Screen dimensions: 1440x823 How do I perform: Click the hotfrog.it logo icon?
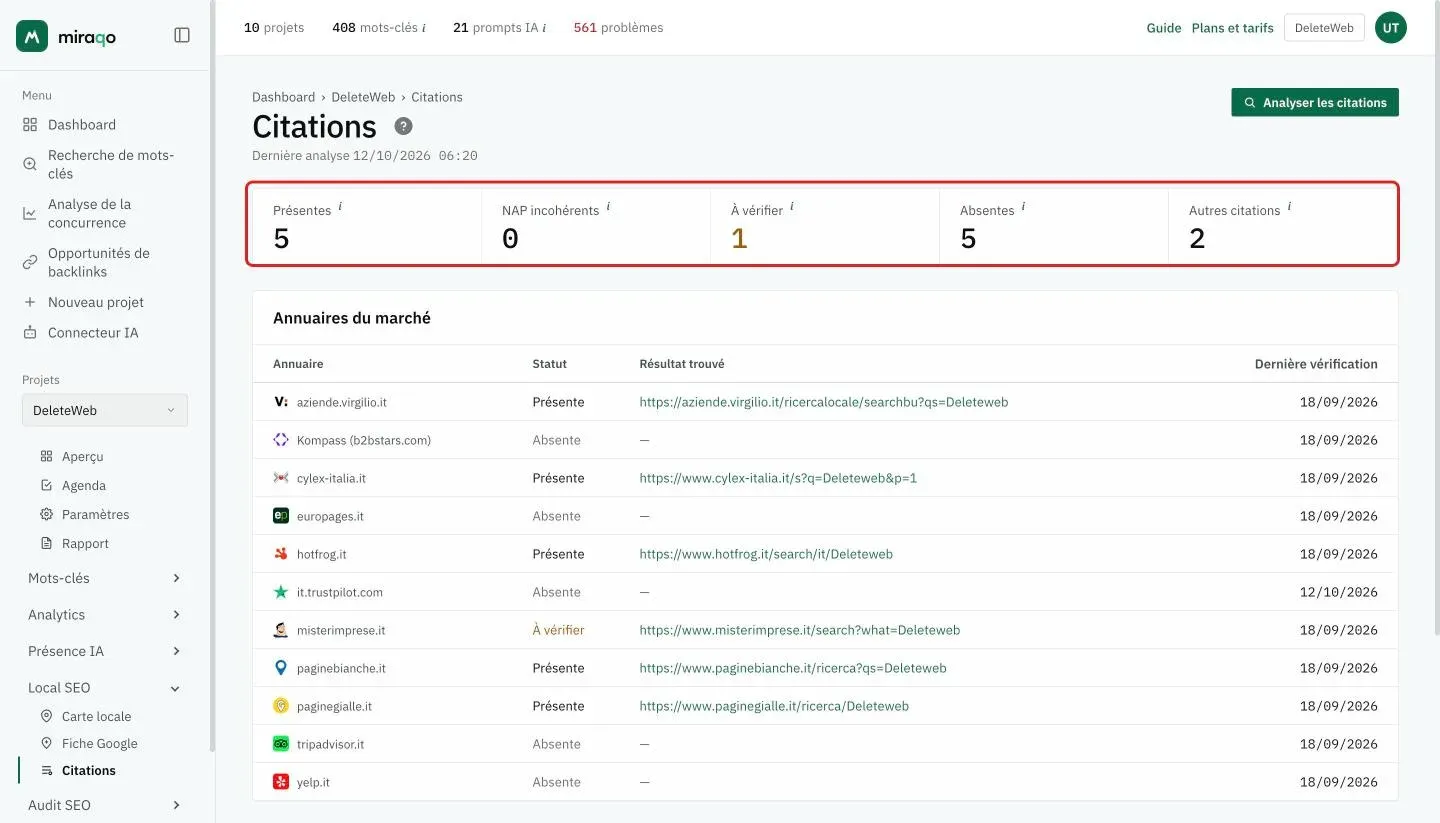(281, 554)
